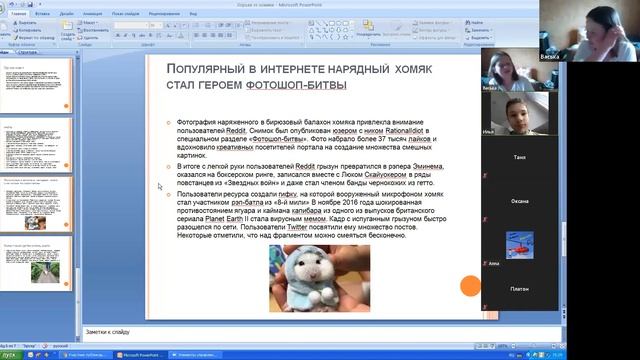640x360 pixels.
Task: Open the Replace (Заменить) dropdown
Action: coord(478,30)
